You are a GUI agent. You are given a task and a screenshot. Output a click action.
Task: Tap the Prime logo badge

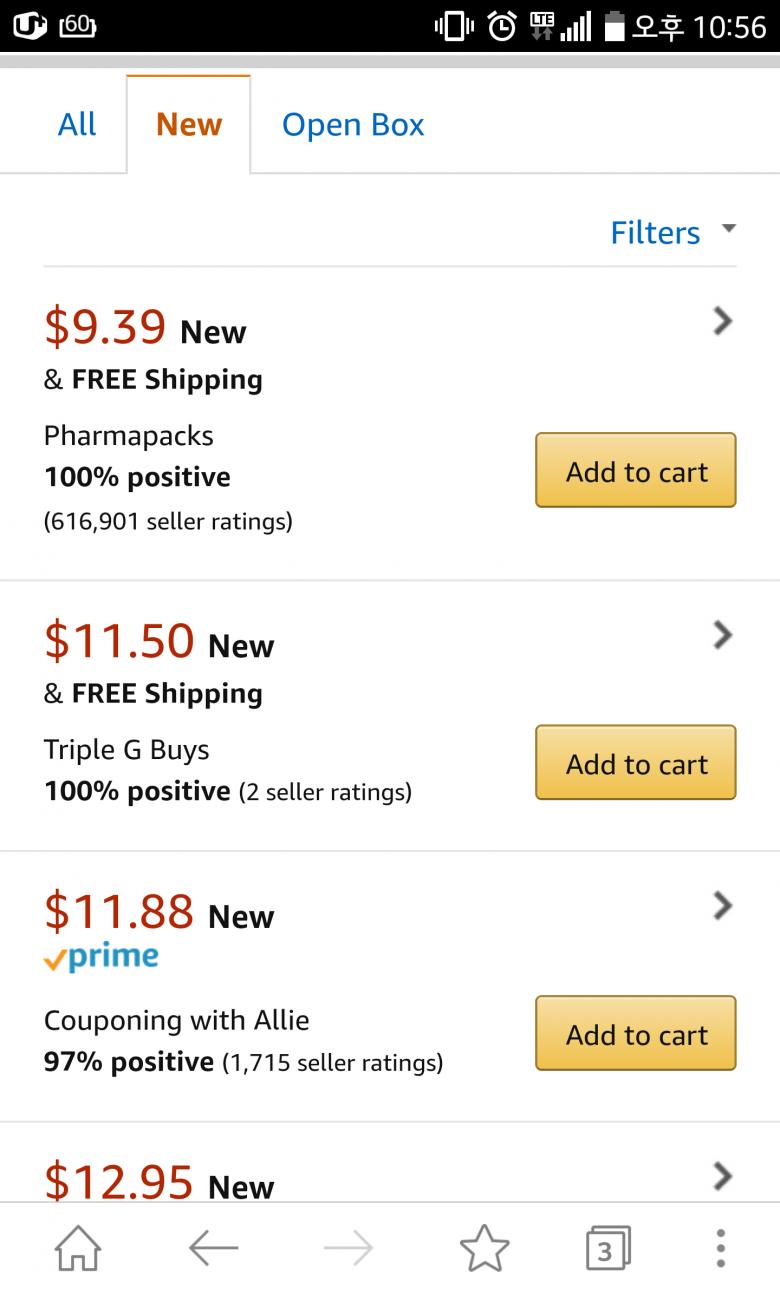[x=101, y=957]
